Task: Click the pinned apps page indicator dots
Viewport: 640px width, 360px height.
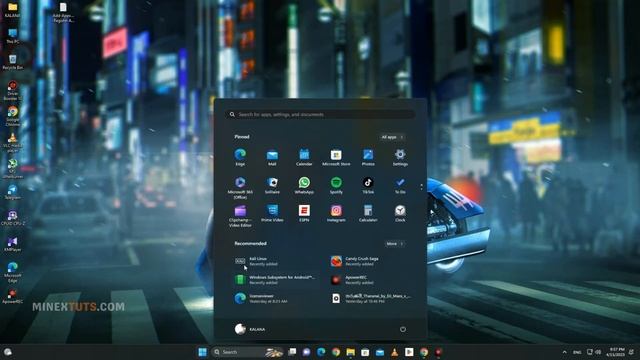Action: (x=421, y=187)
